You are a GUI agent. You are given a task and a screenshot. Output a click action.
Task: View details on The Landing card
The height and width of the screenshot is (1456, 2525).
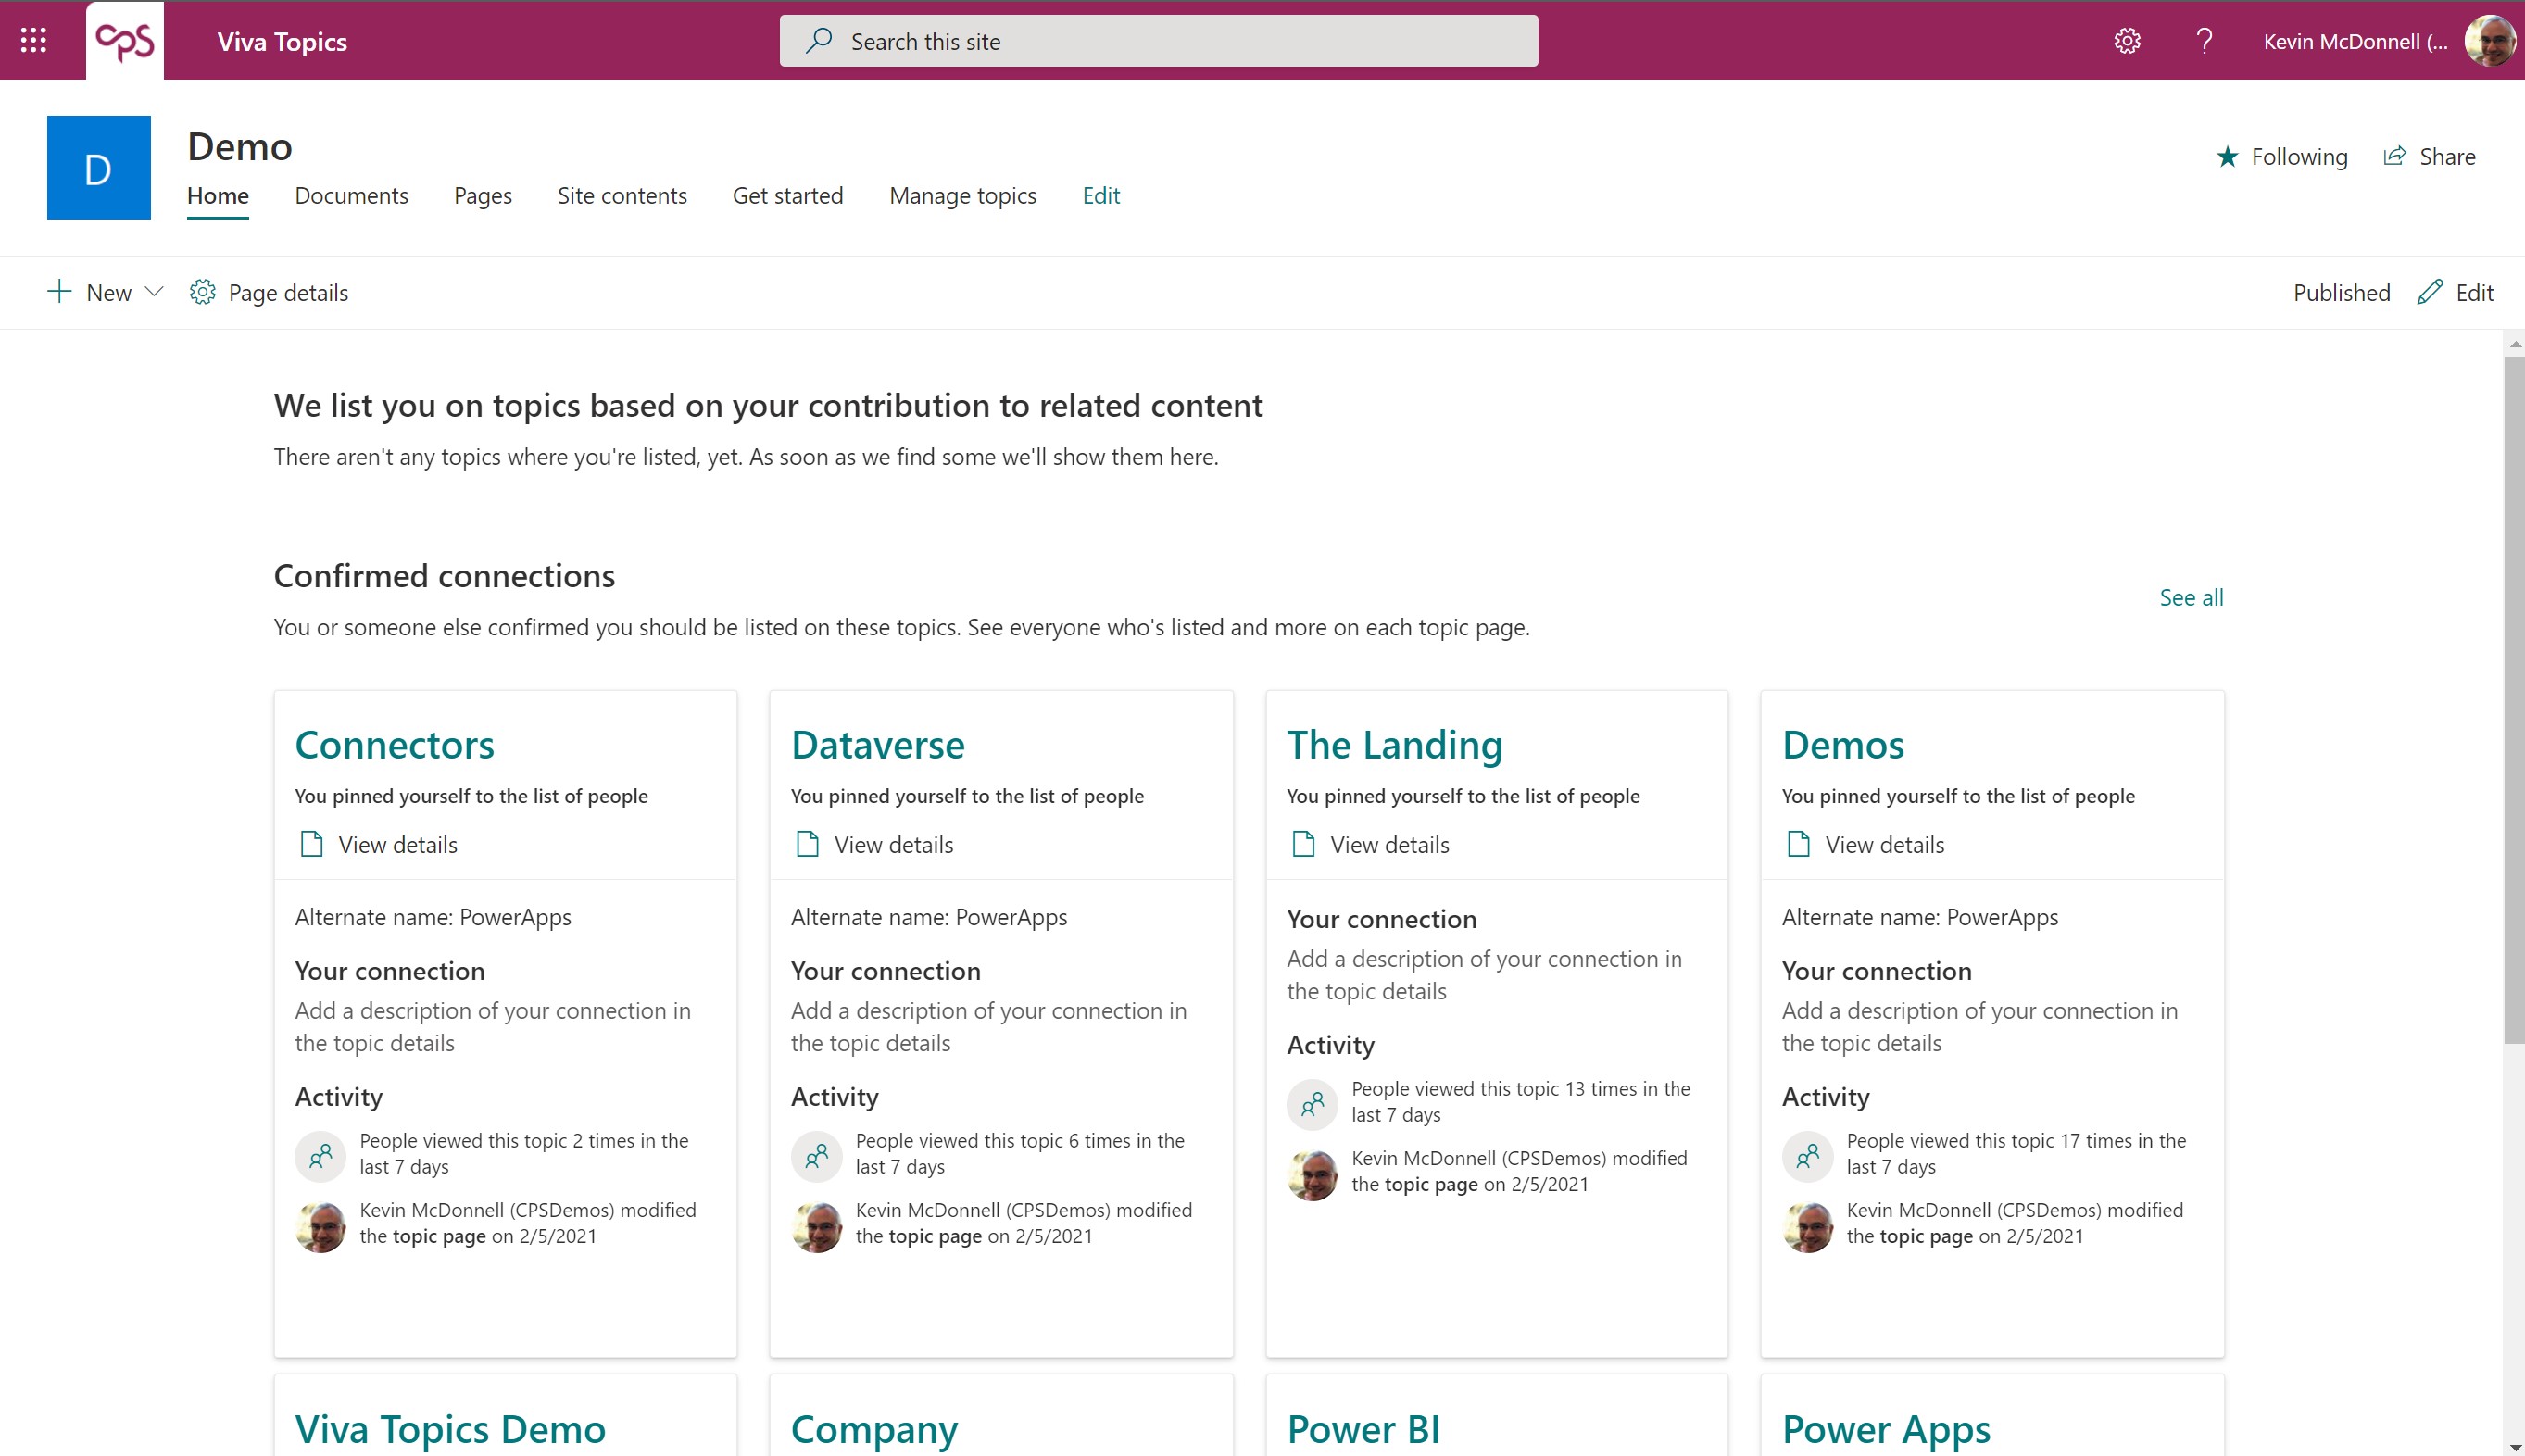[1388, 845]
